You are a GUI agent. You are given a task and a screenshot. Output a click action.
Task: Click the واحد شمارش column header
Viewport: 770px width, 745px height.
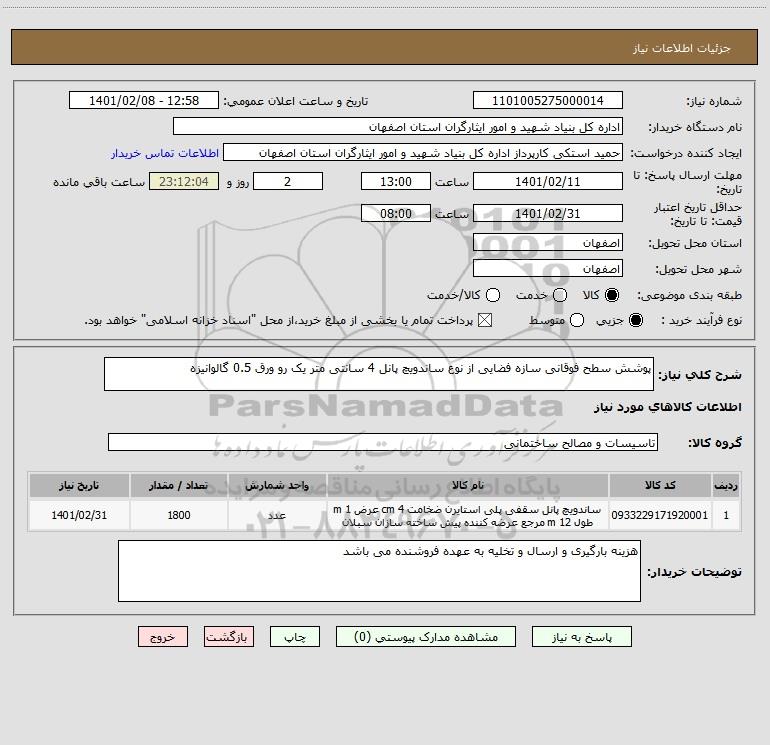pyautogui.click(x=277, y=485)
